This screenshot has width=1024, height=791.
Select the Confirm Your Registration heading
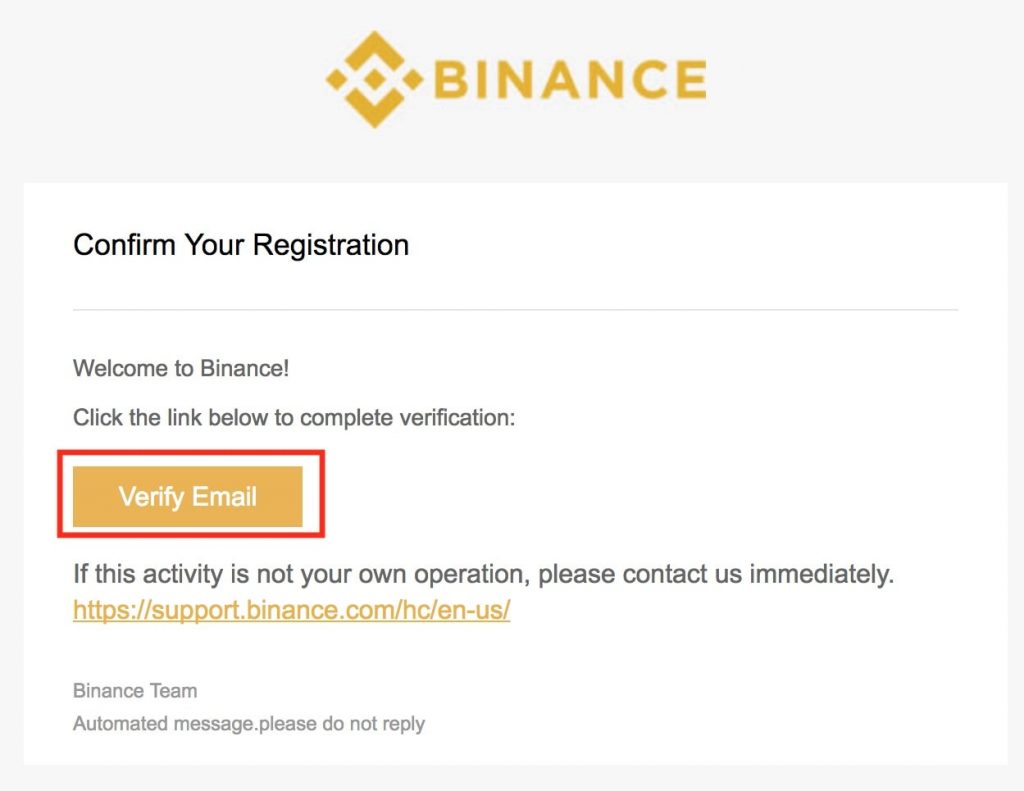241,246
